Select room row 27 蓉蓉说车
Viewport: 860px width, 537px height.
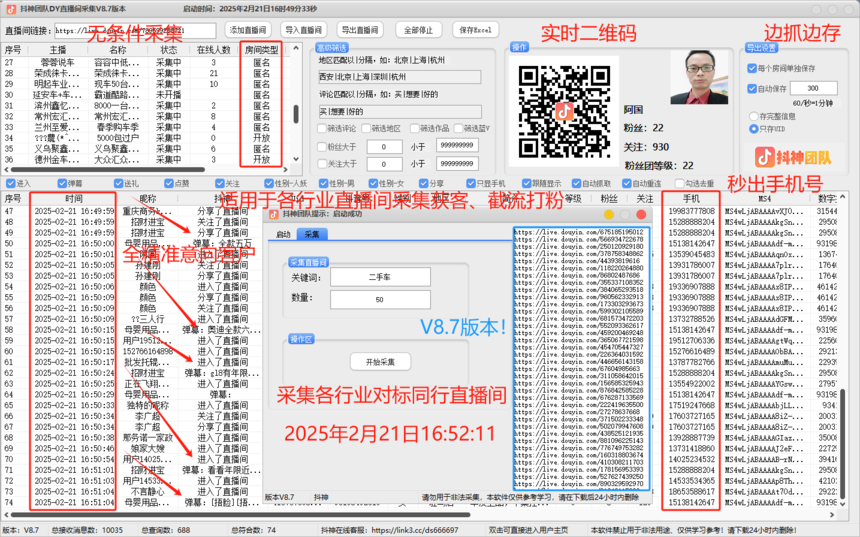(146, 63)
